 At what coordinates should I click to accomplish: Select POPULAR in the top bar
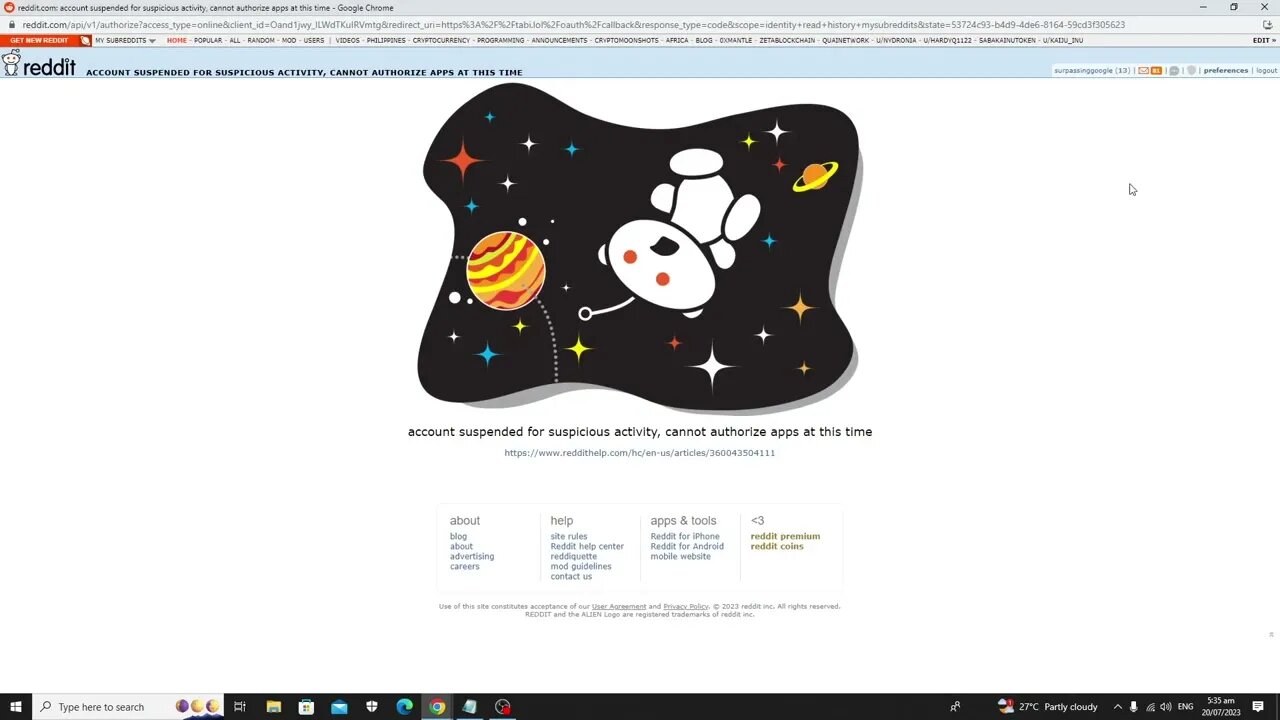coord(208,41)
